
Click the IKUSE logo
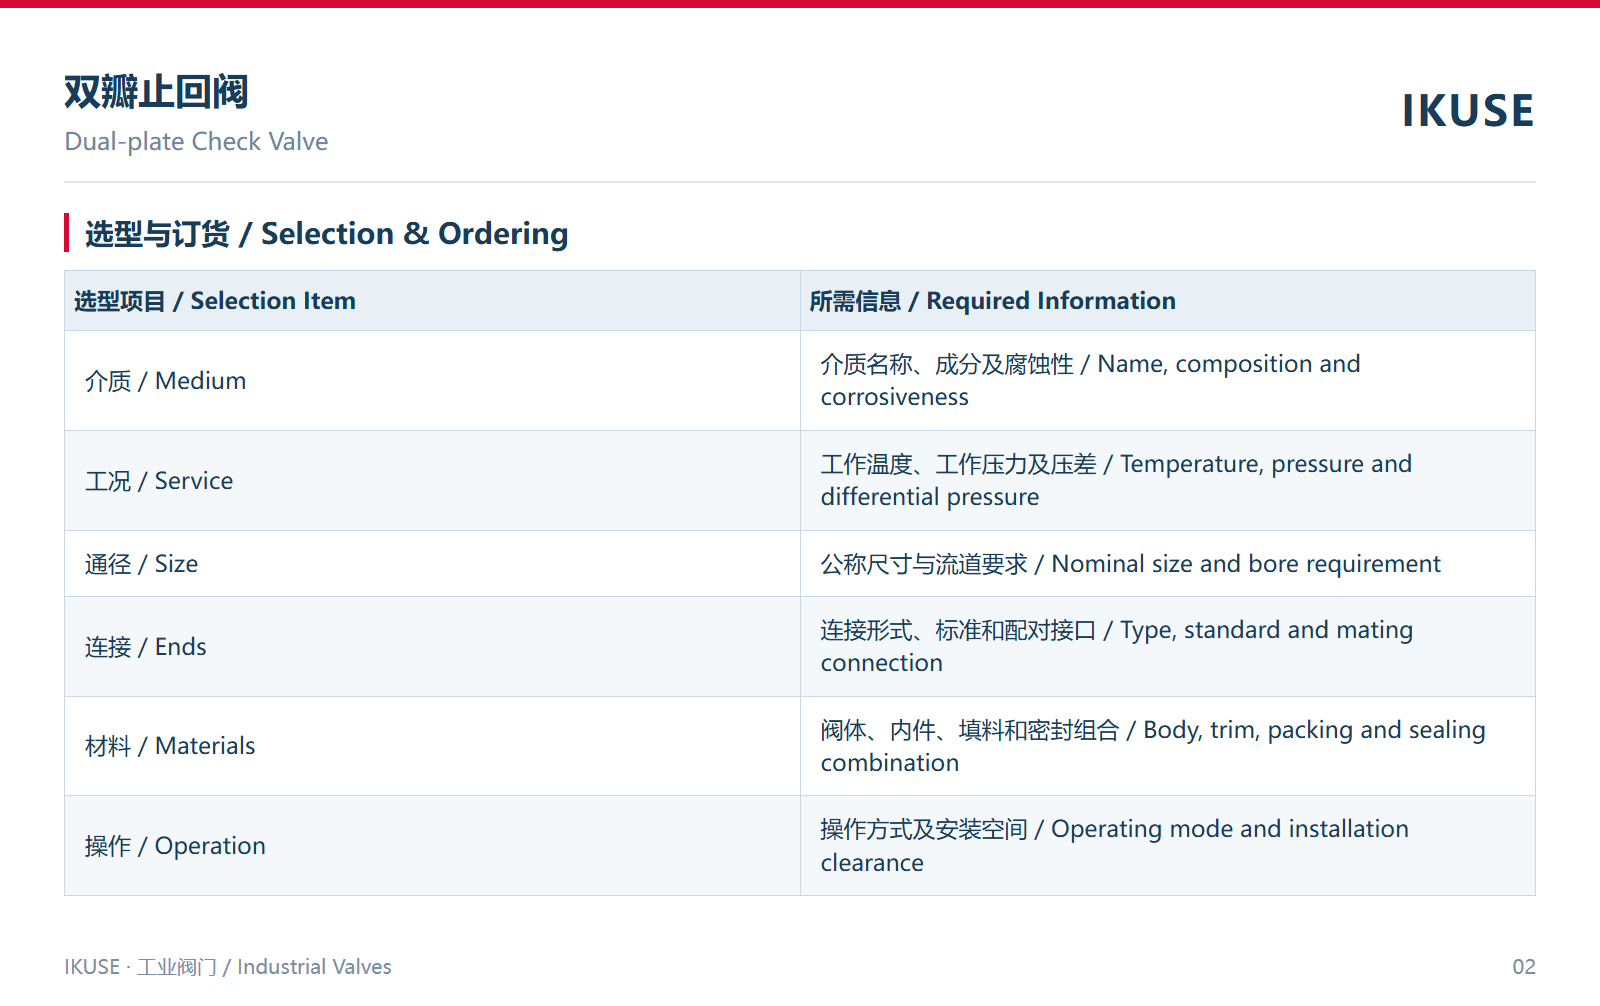1468,110
